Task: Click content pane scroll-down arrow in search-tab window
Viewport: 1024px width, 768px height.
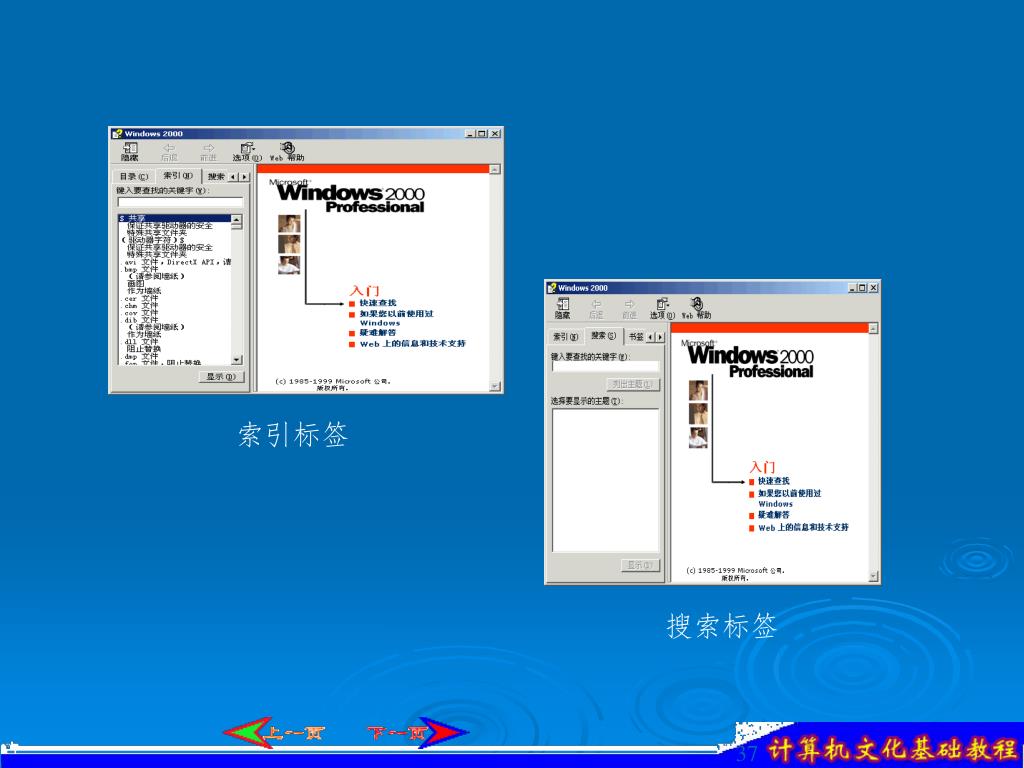Action: 873,576
